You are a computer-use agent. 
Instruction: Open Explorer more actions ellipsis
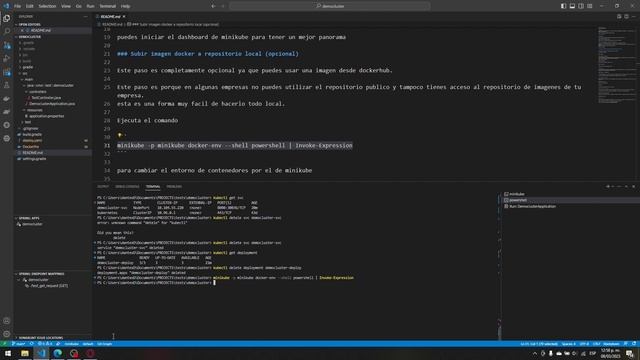pos(85,17)
